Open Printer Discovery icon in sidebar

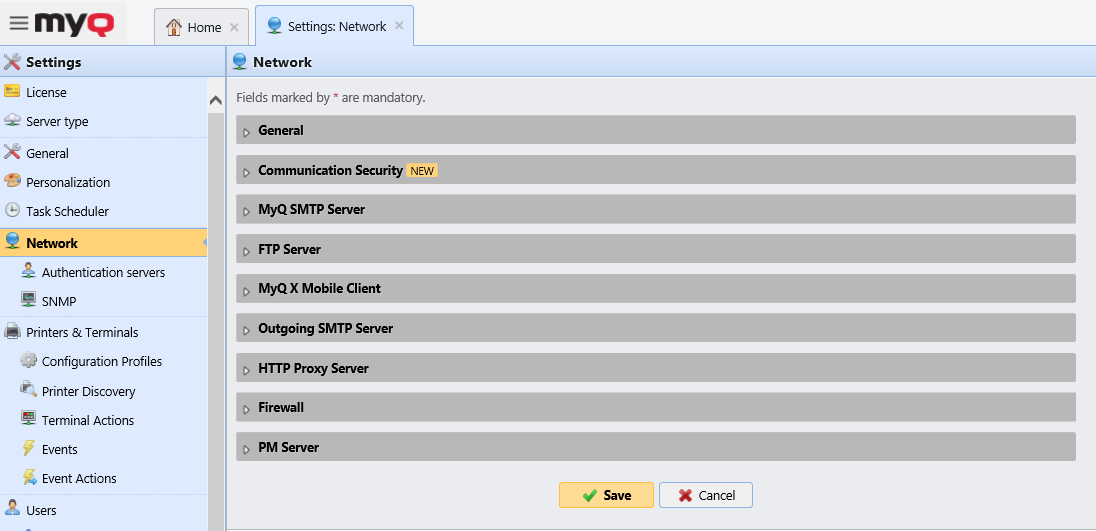point(28,391)
